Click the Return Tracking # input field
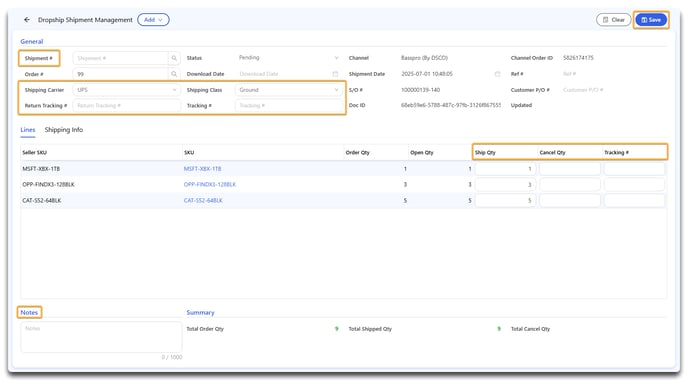This screenshot has width=688, height=380. pos(126,106)
